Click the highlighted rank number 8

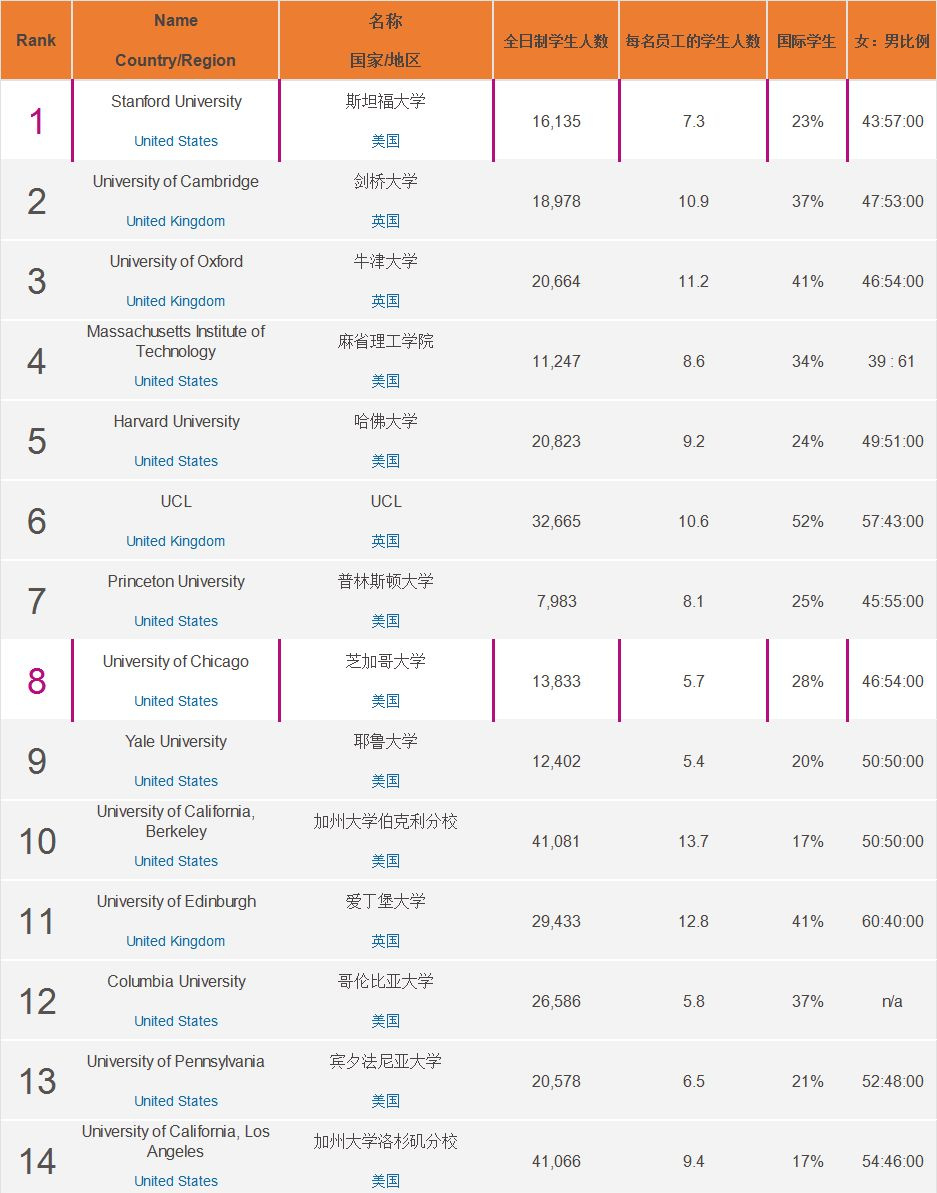click(x=37, y=681)
